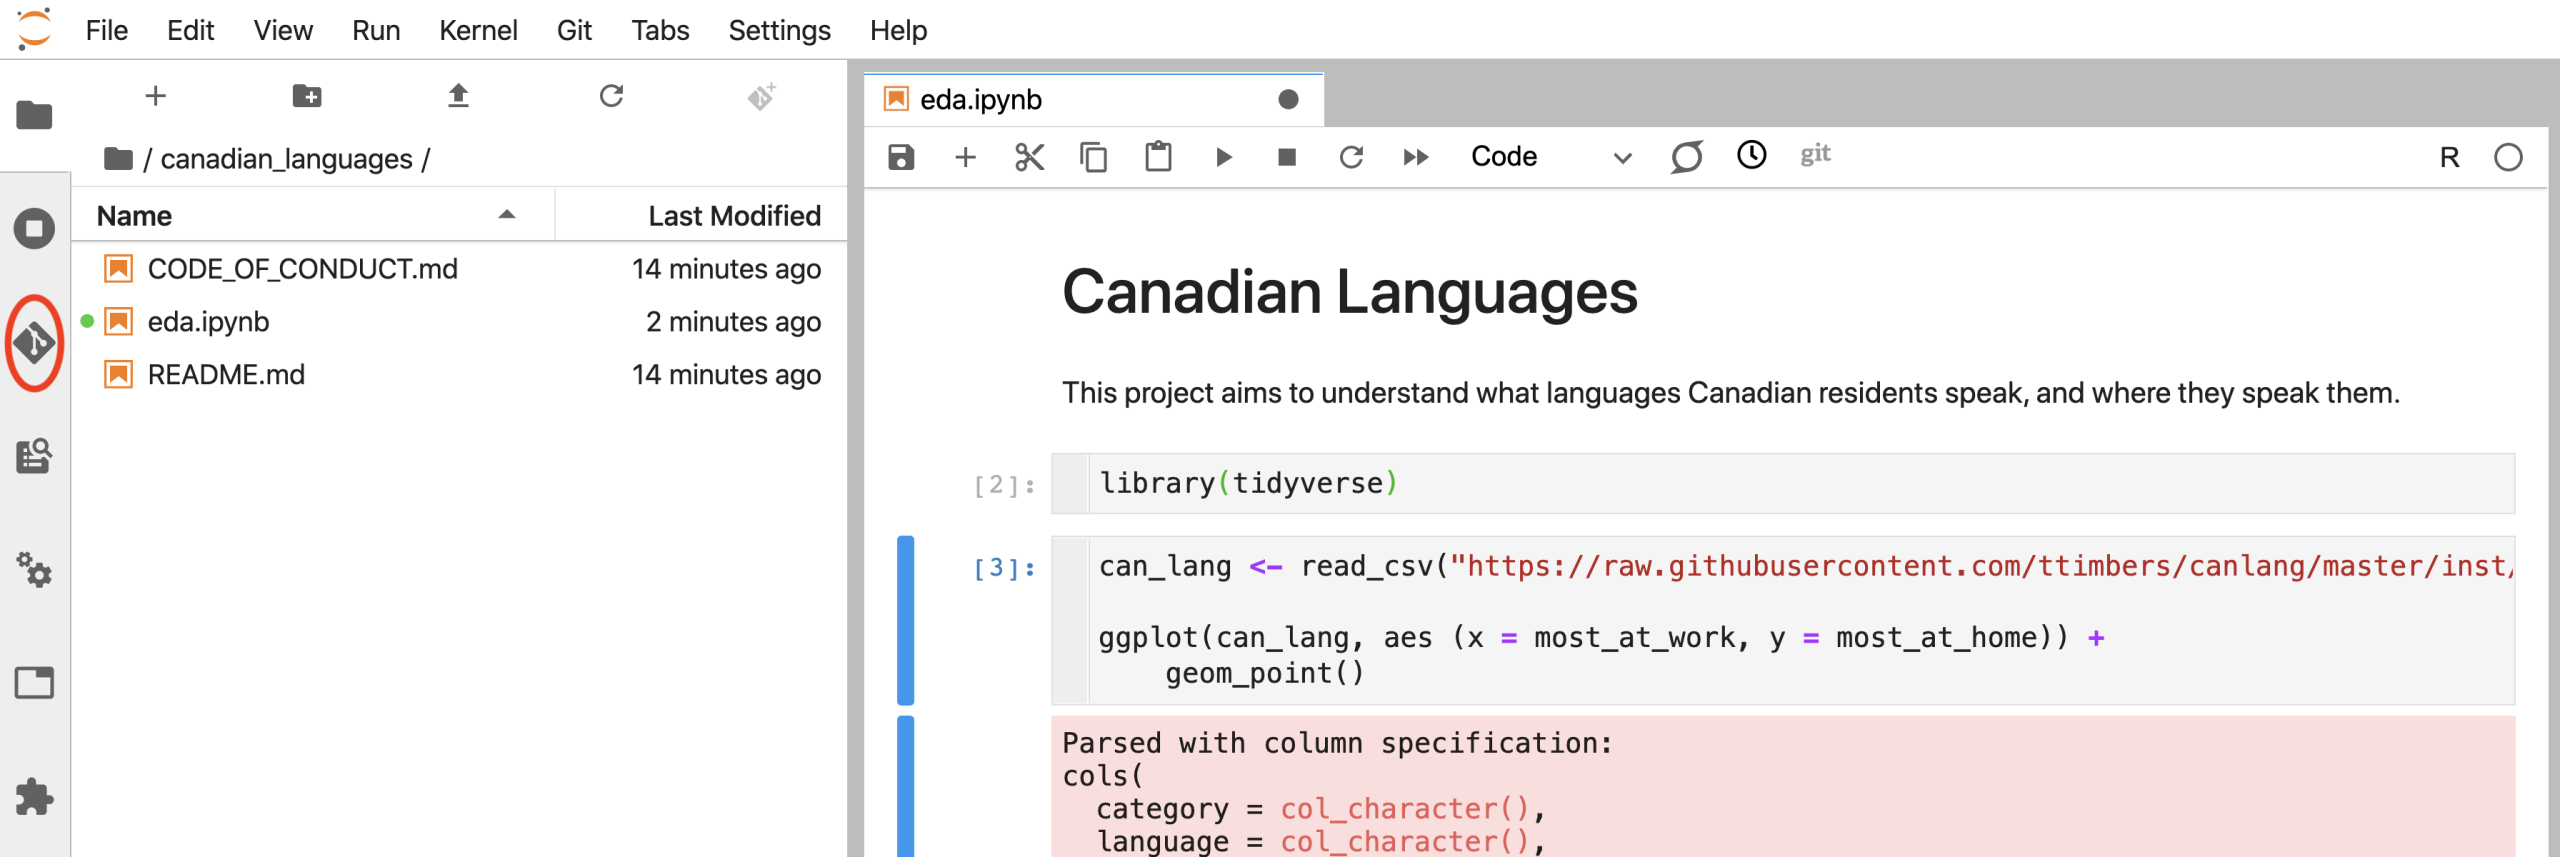
Task: Click the upload files icon
Action: [458, 96]
